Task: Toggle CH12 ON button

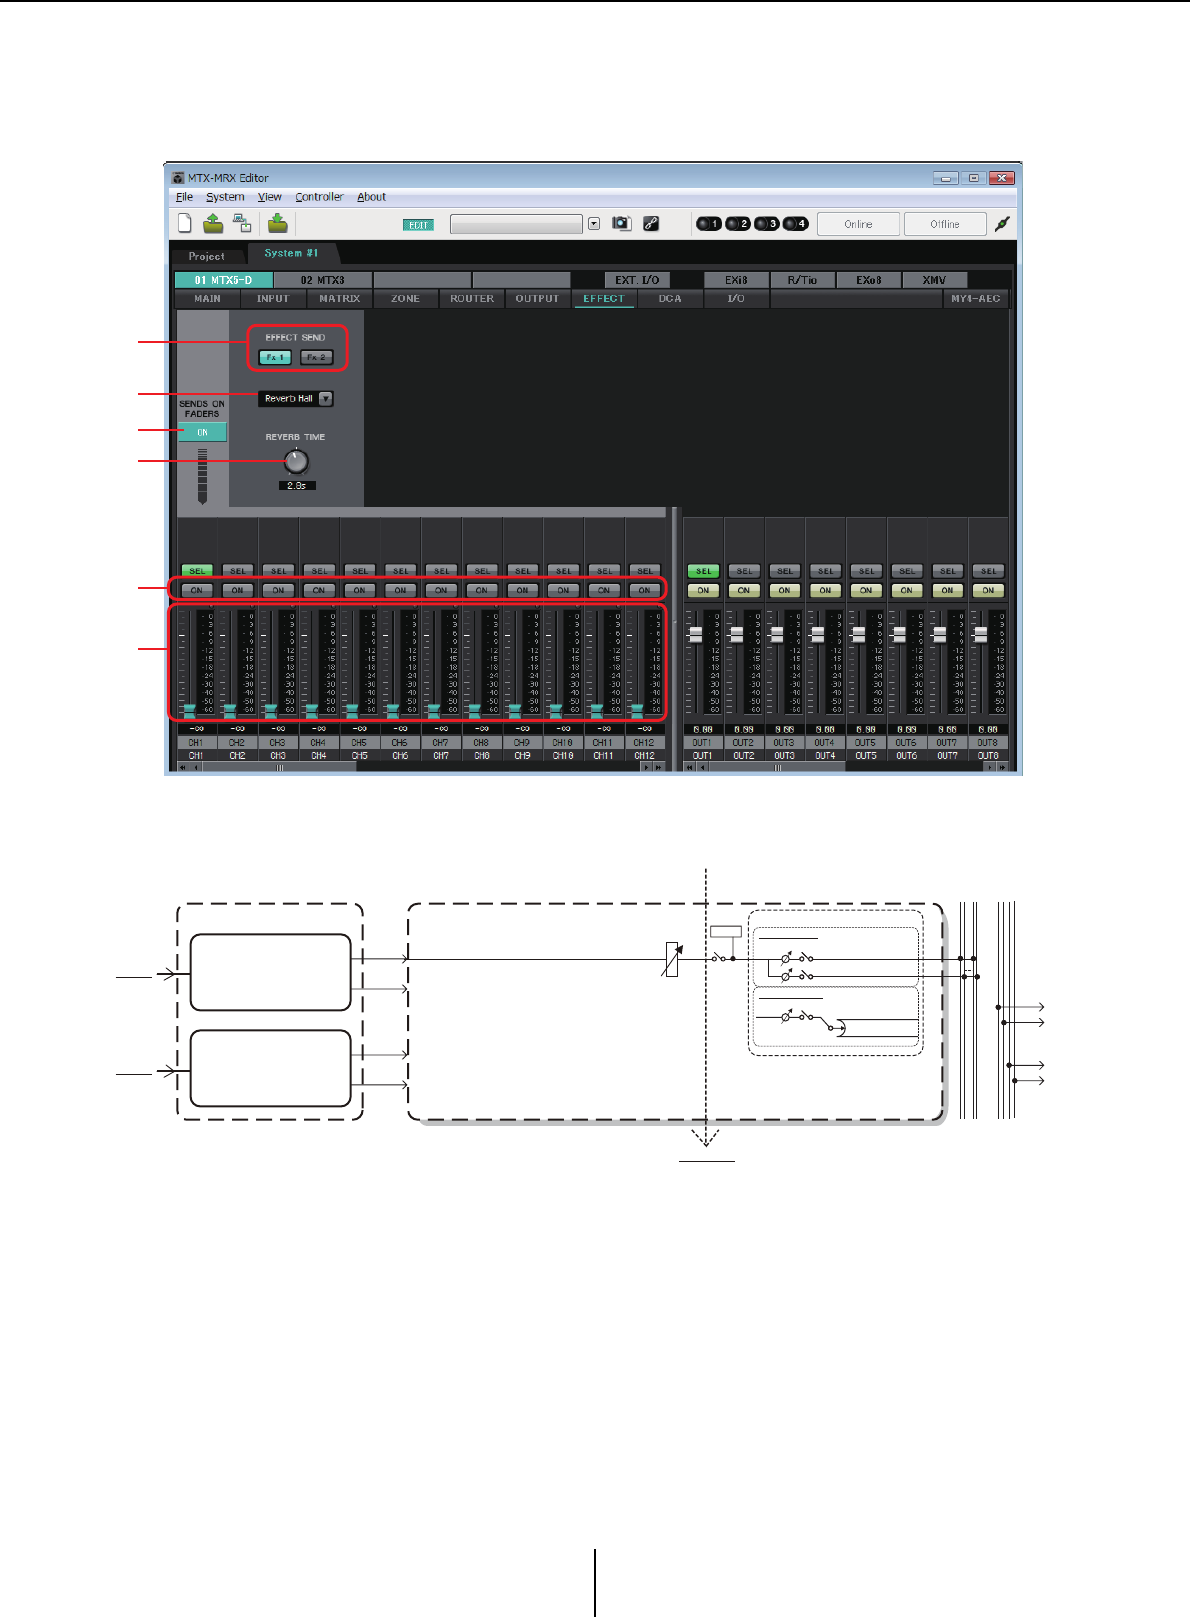Action: point(644,590)
